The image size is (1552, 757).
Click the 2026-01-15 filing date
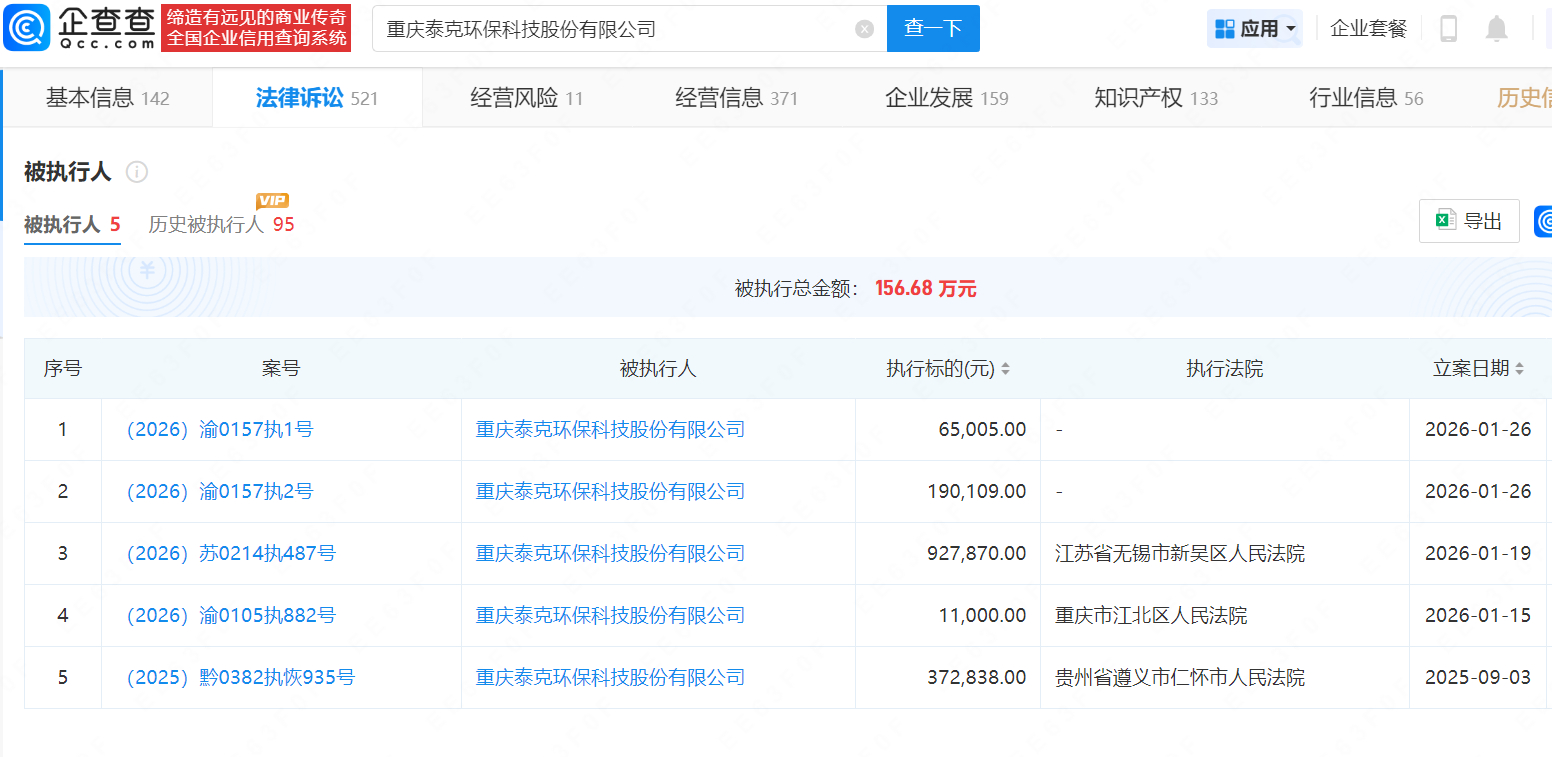1478,616
